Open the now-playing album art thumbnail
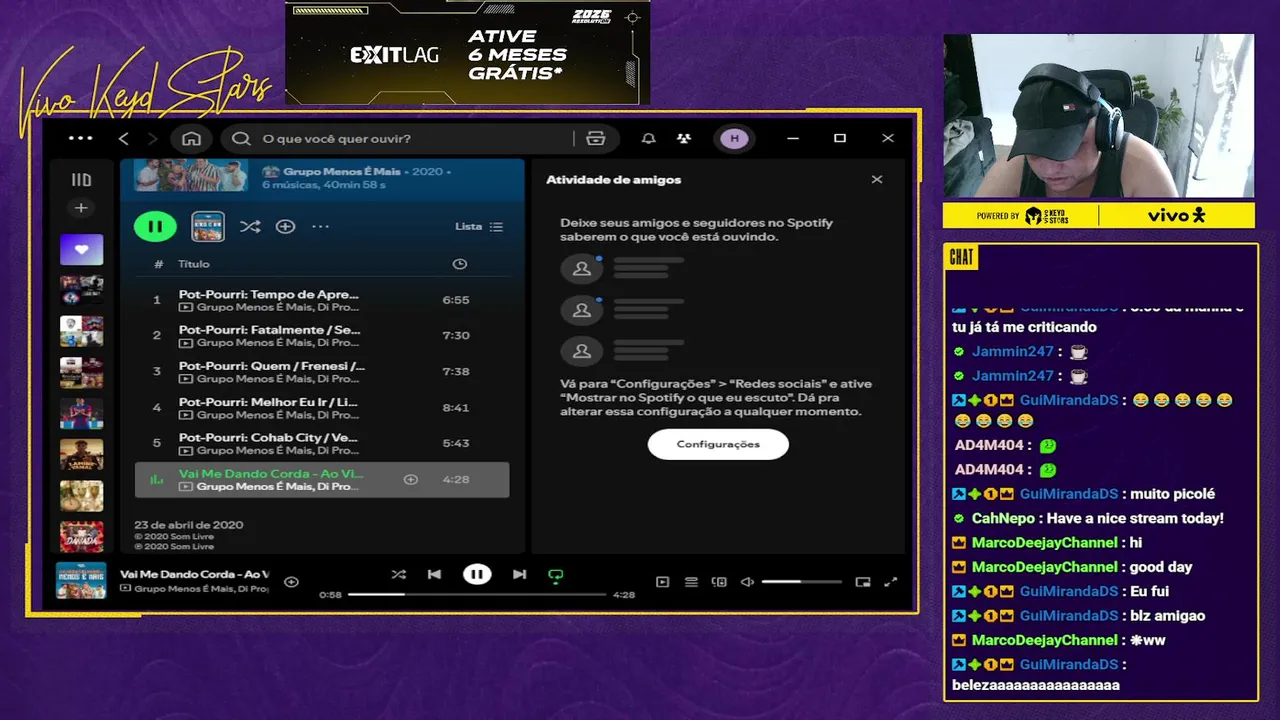Image resolution: width=1280 pixels, height=720 pixels. click(x=81, y=581)
